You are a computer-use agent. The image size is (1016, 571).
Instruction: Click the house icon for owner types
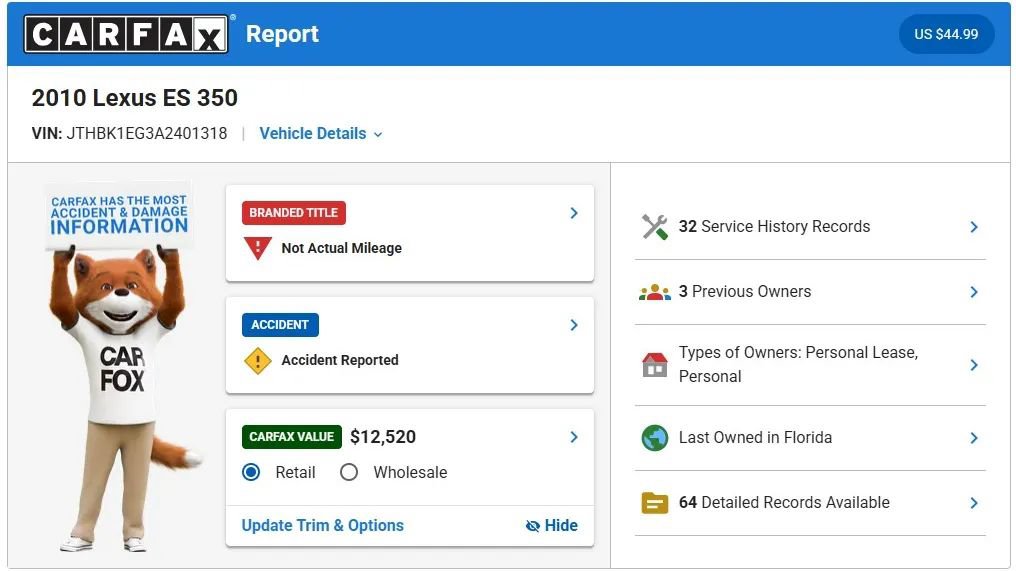pyautogui.click(x=654, y=365)
